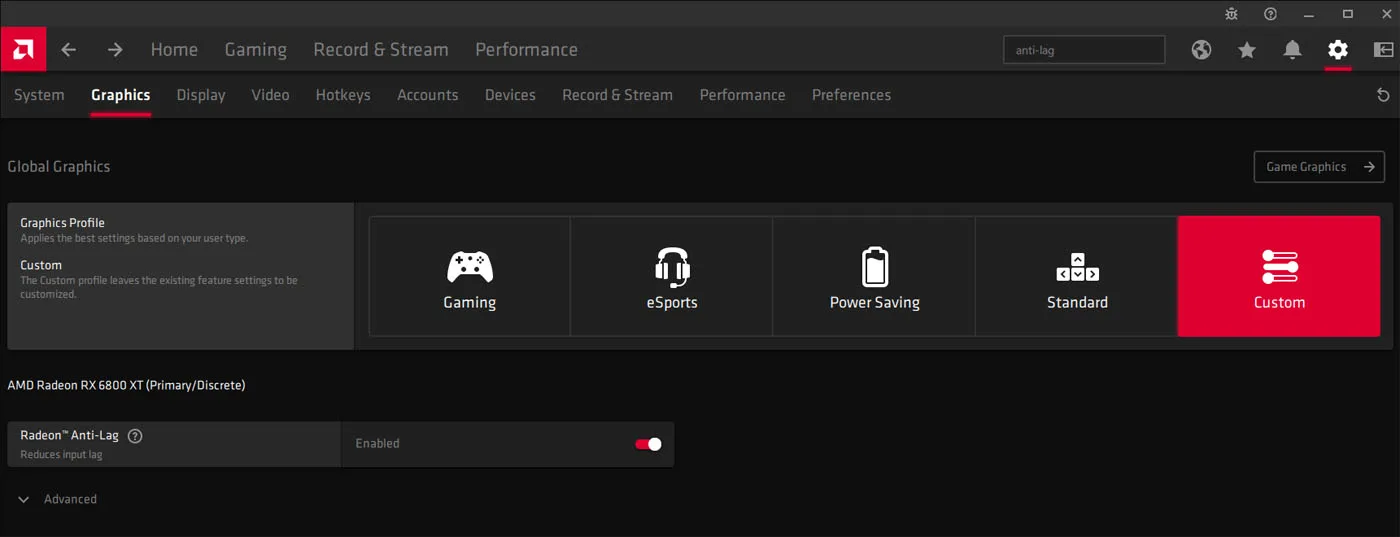The height and width of the screenshot is (537, 1400).
Task: Click the anti-lag search field
Action: click(x=1084, y=50)
